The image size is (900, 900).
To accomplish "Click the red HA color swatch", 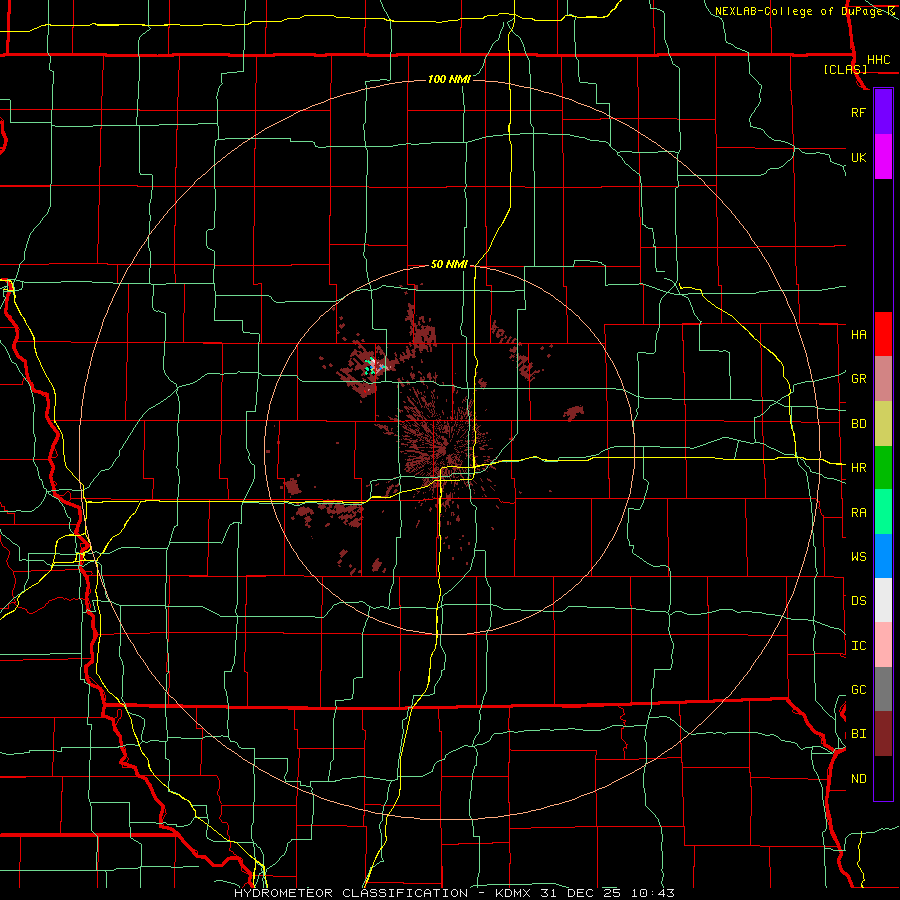I will coord(883,334).
